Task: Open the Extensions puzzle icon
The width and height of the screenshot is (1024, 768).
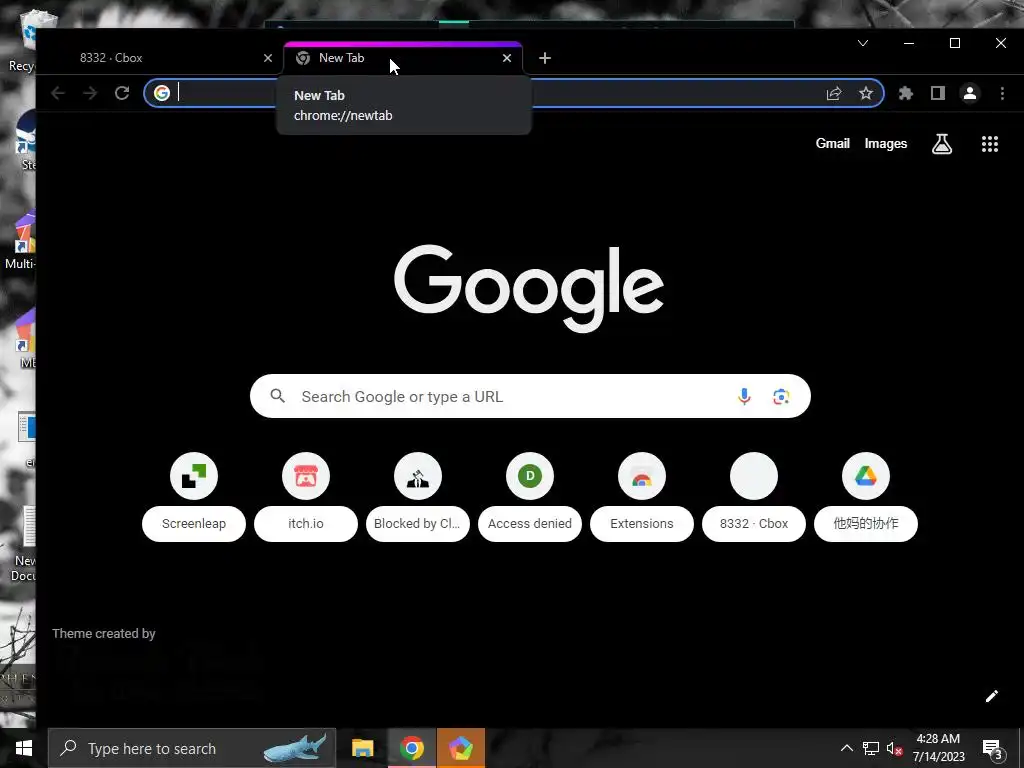Action: [x=906, y=93]
